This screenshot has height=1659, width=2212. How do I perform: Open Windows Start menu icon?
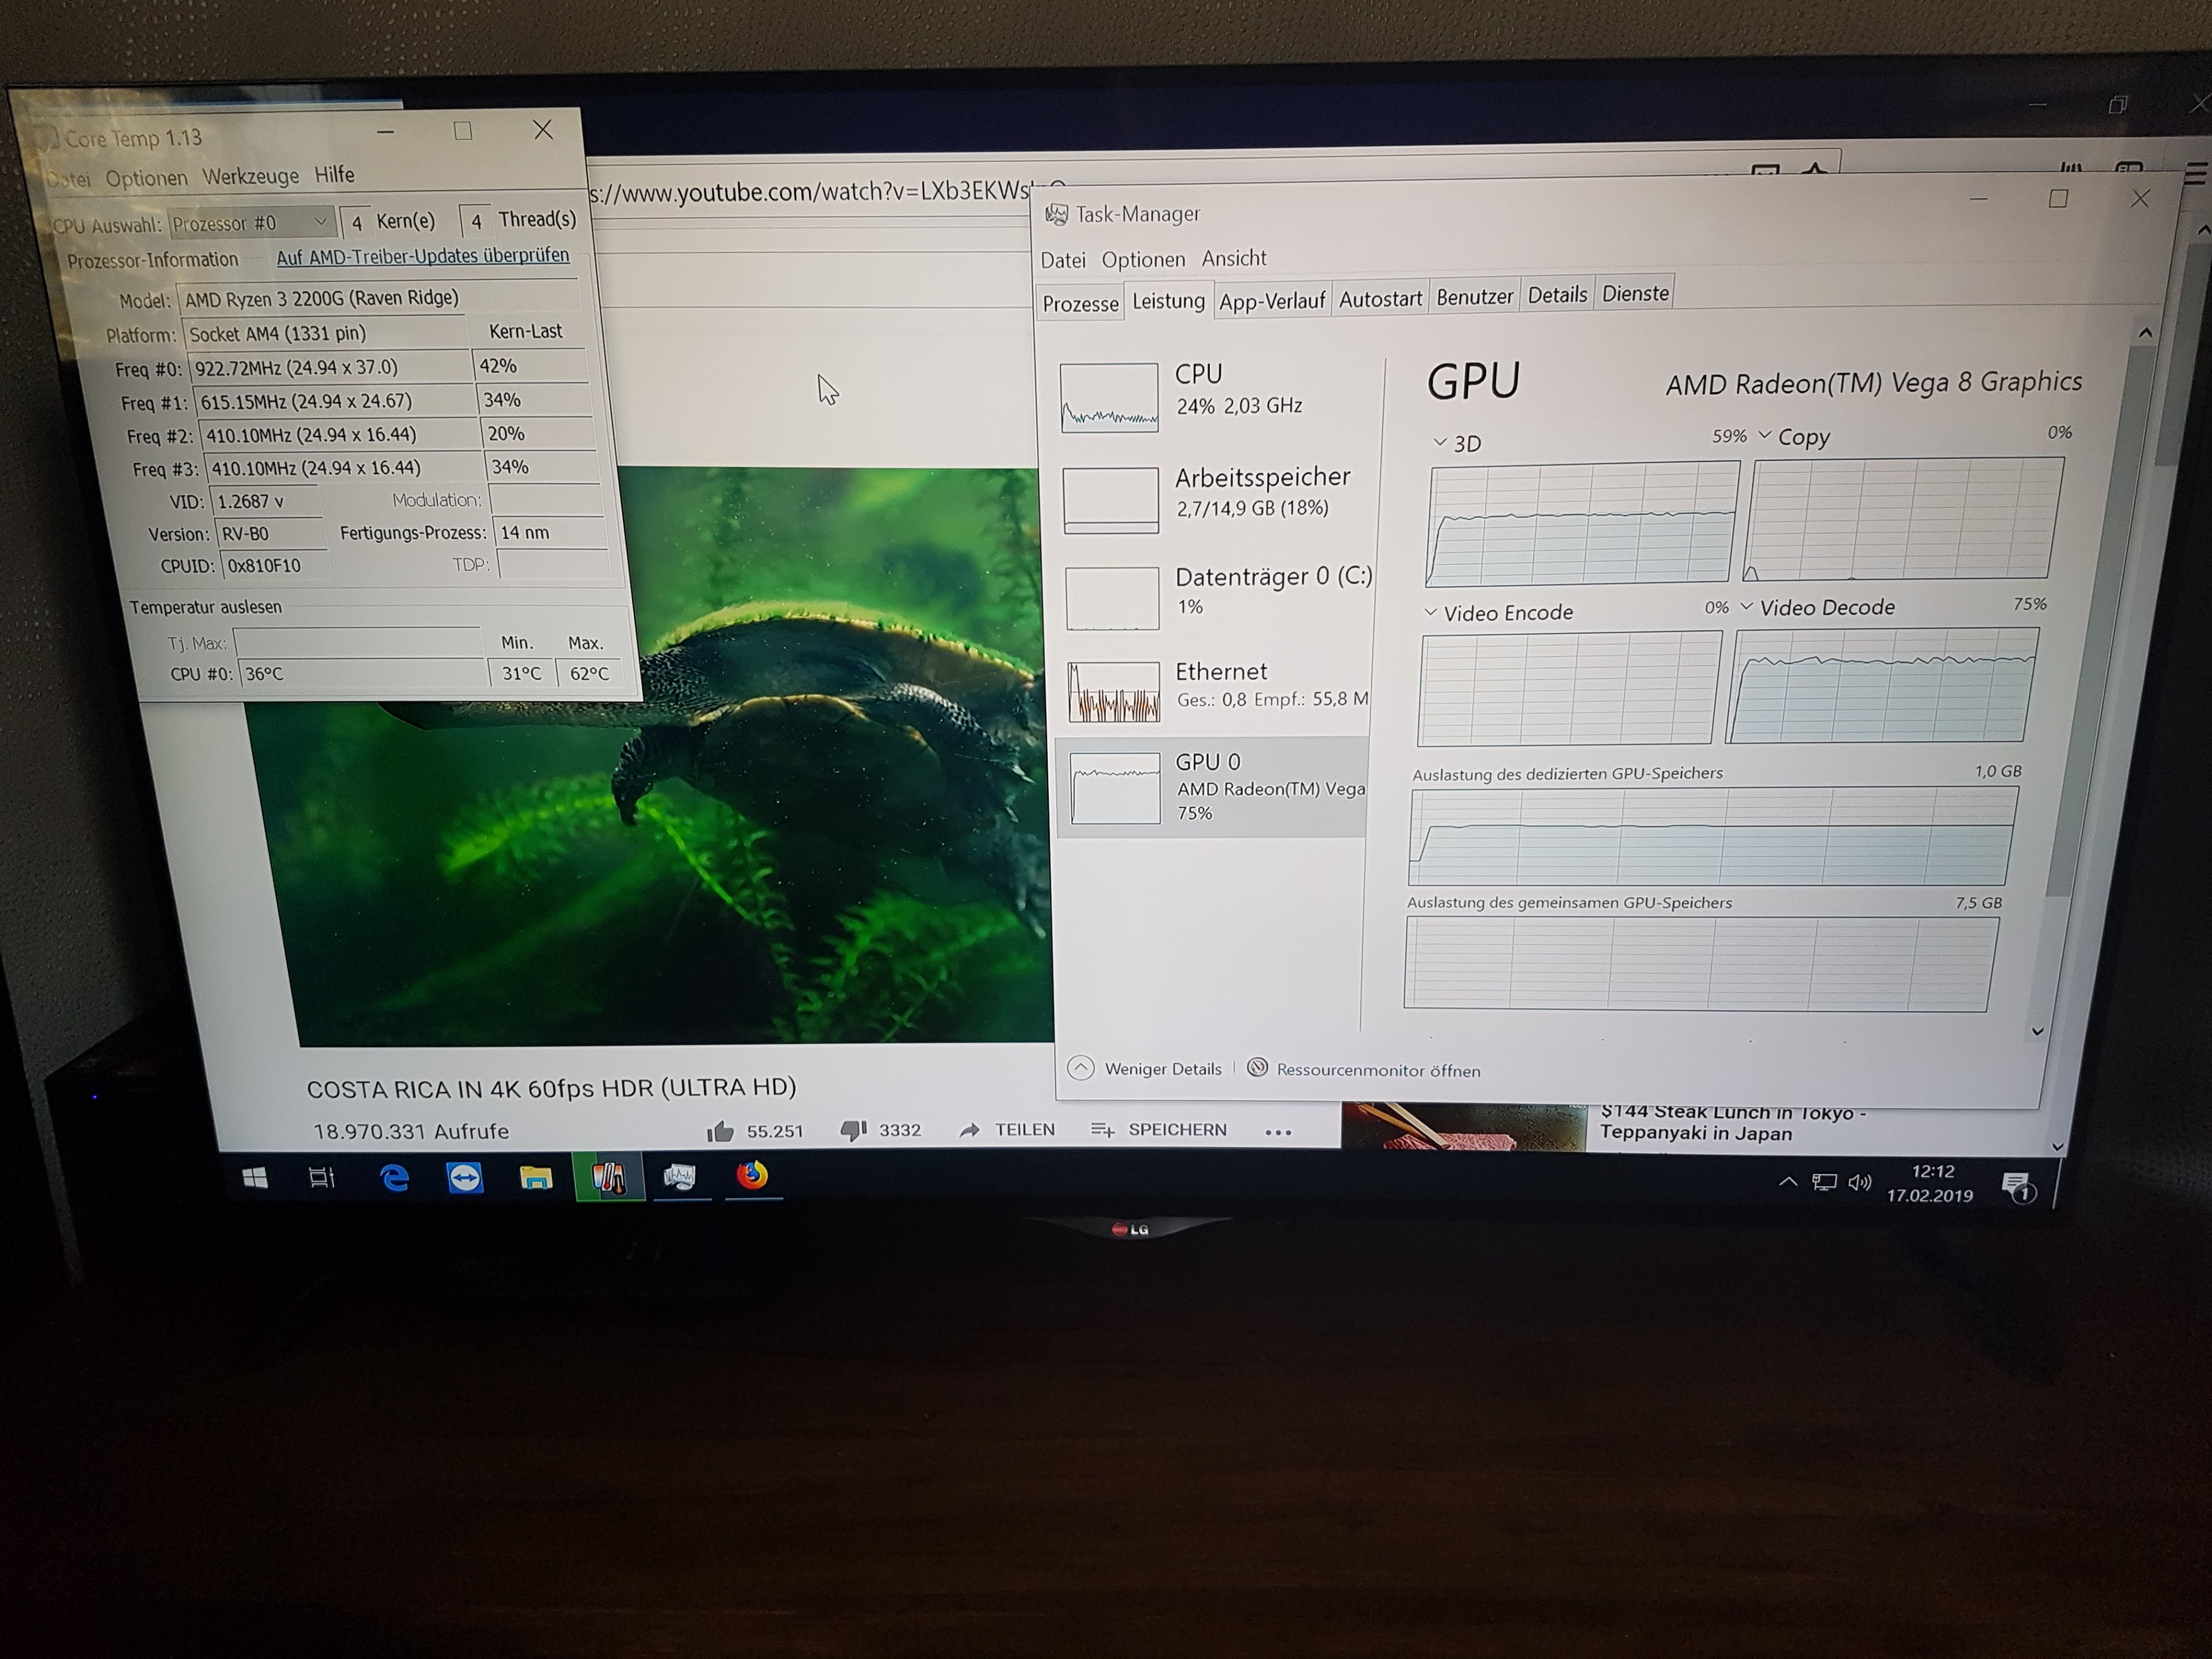[x=255, y=1178]
